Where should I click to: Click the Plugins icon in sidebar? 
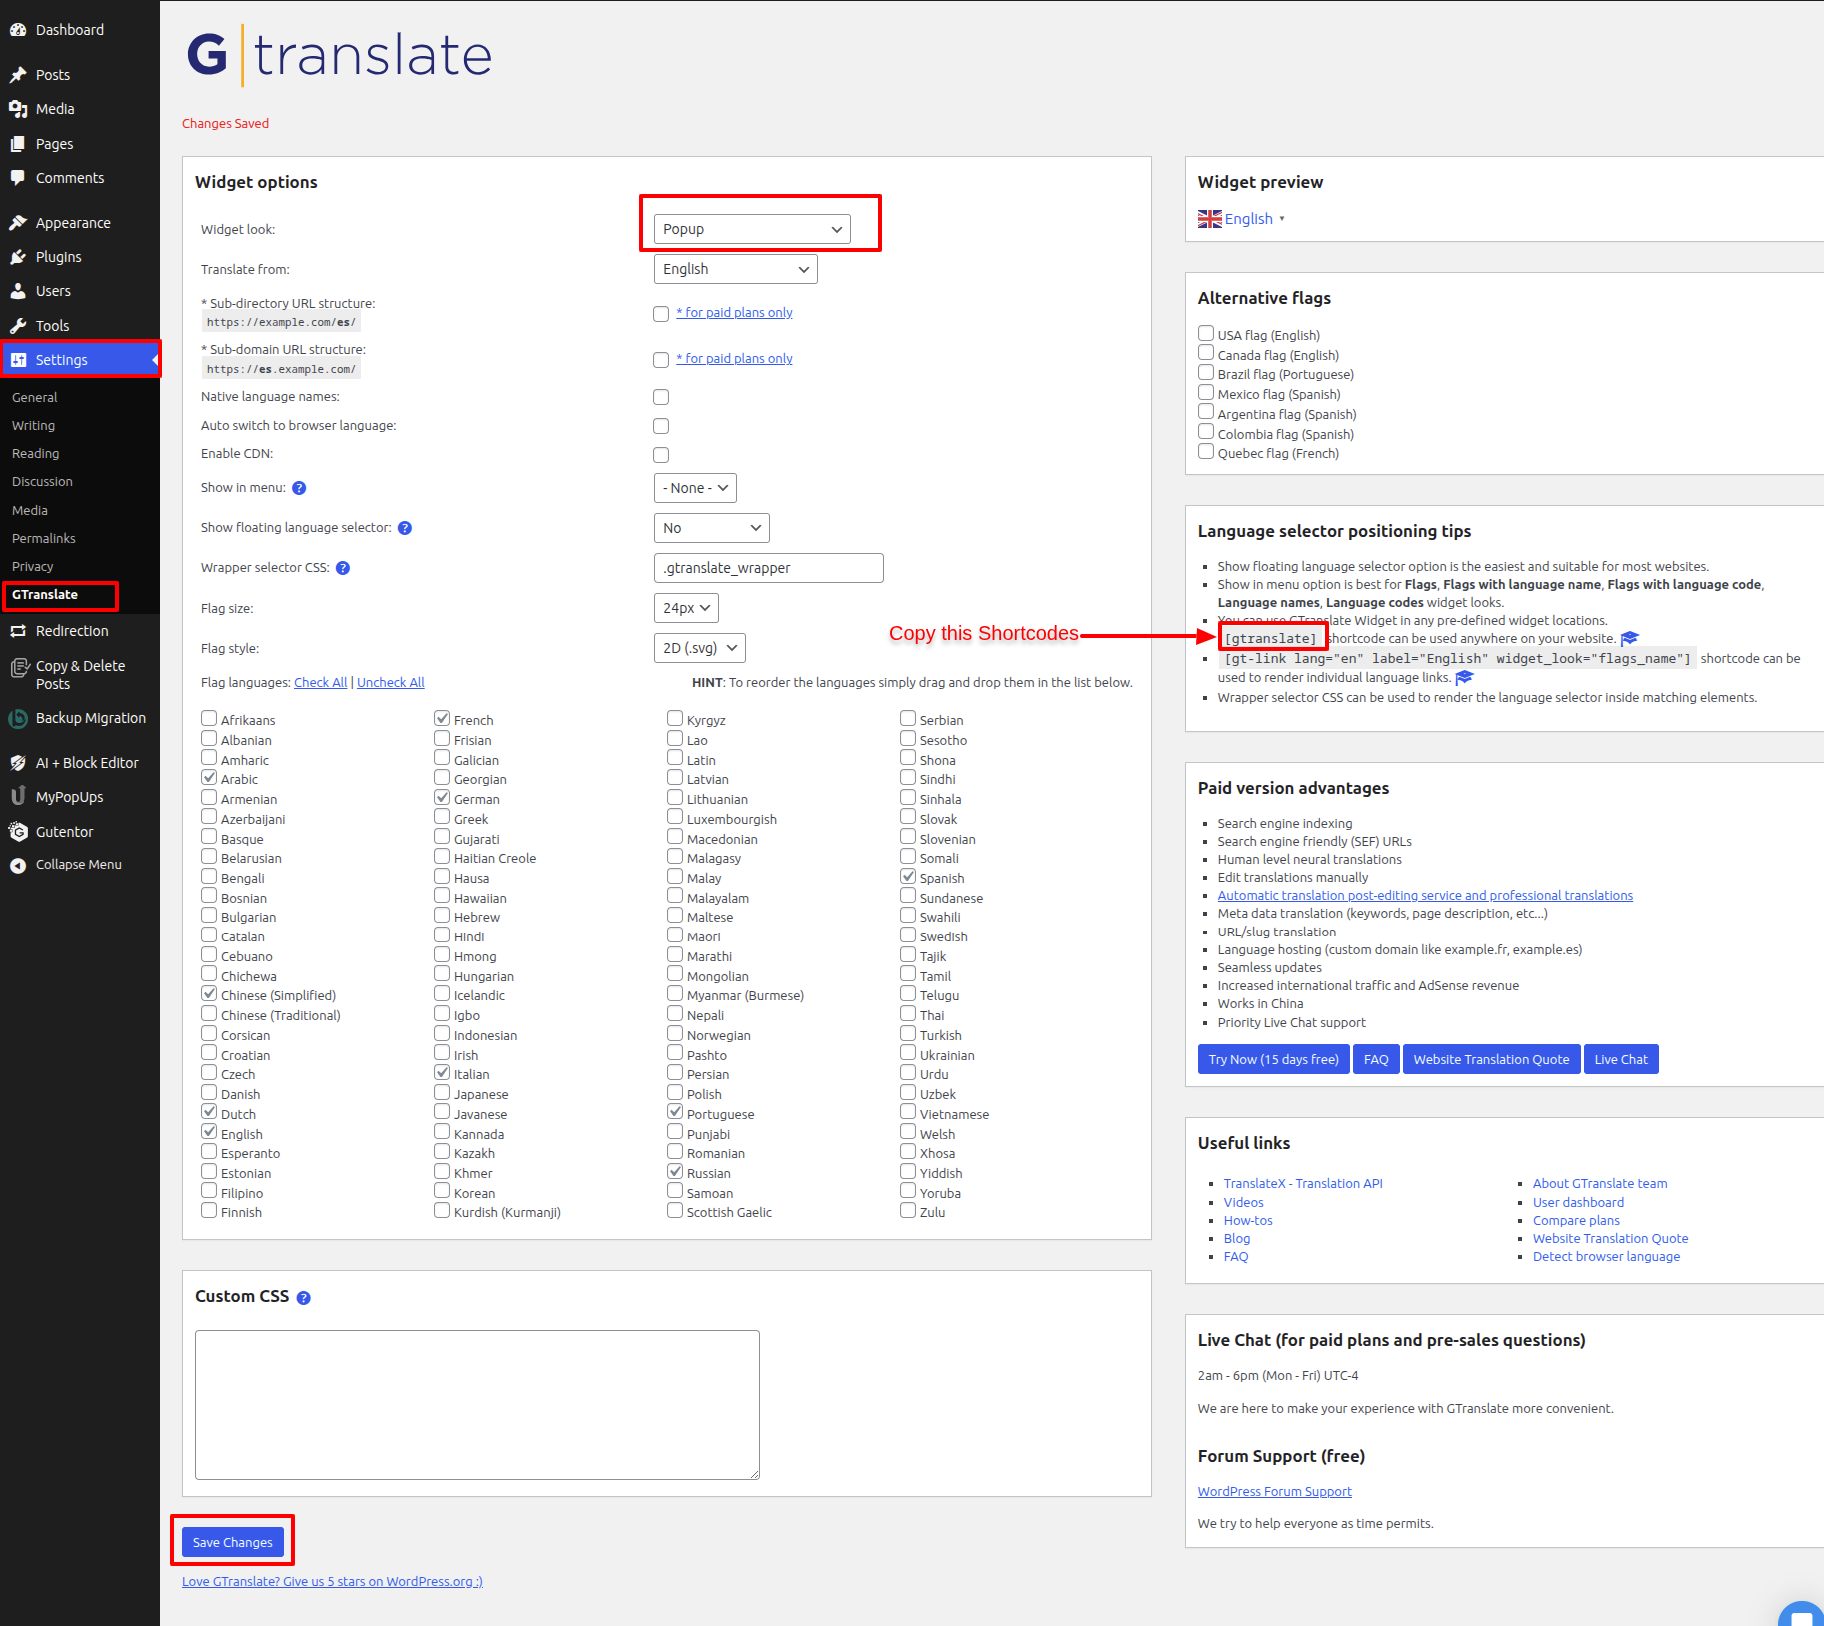click(18, 257)
